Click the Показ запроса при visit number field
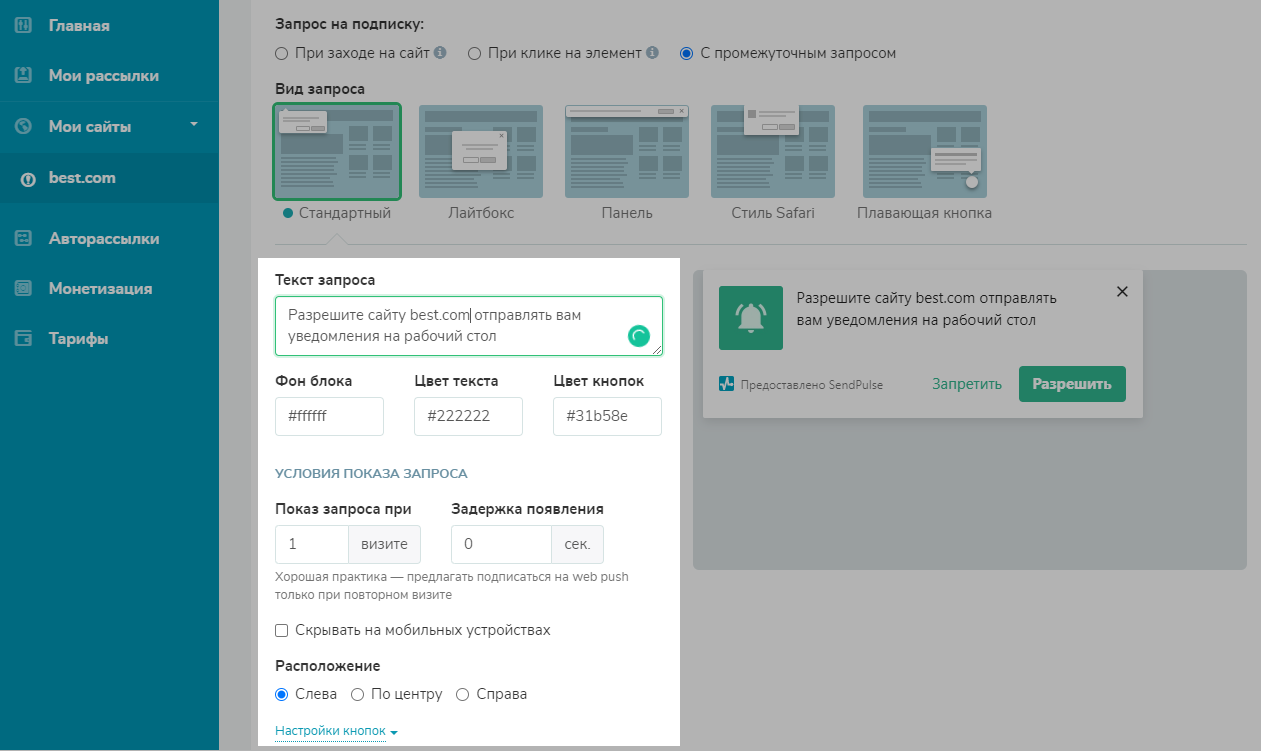The width and height of the screenshot is (1261, 751). tap(311, 545)
